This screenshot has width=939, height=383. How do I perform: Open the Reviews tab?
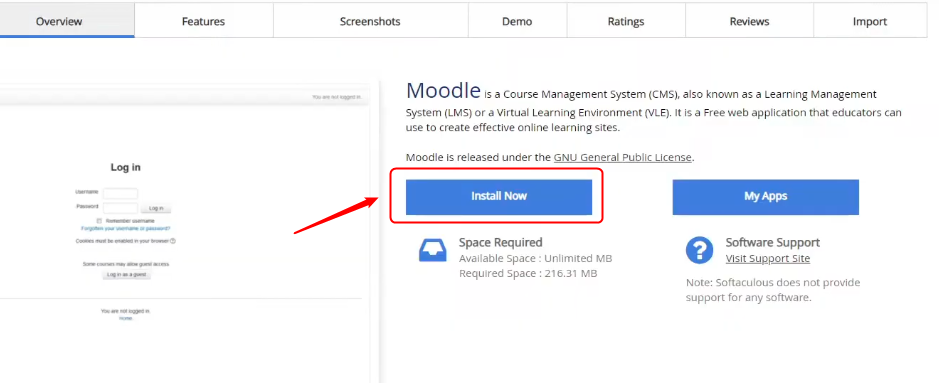click(749, 21)
